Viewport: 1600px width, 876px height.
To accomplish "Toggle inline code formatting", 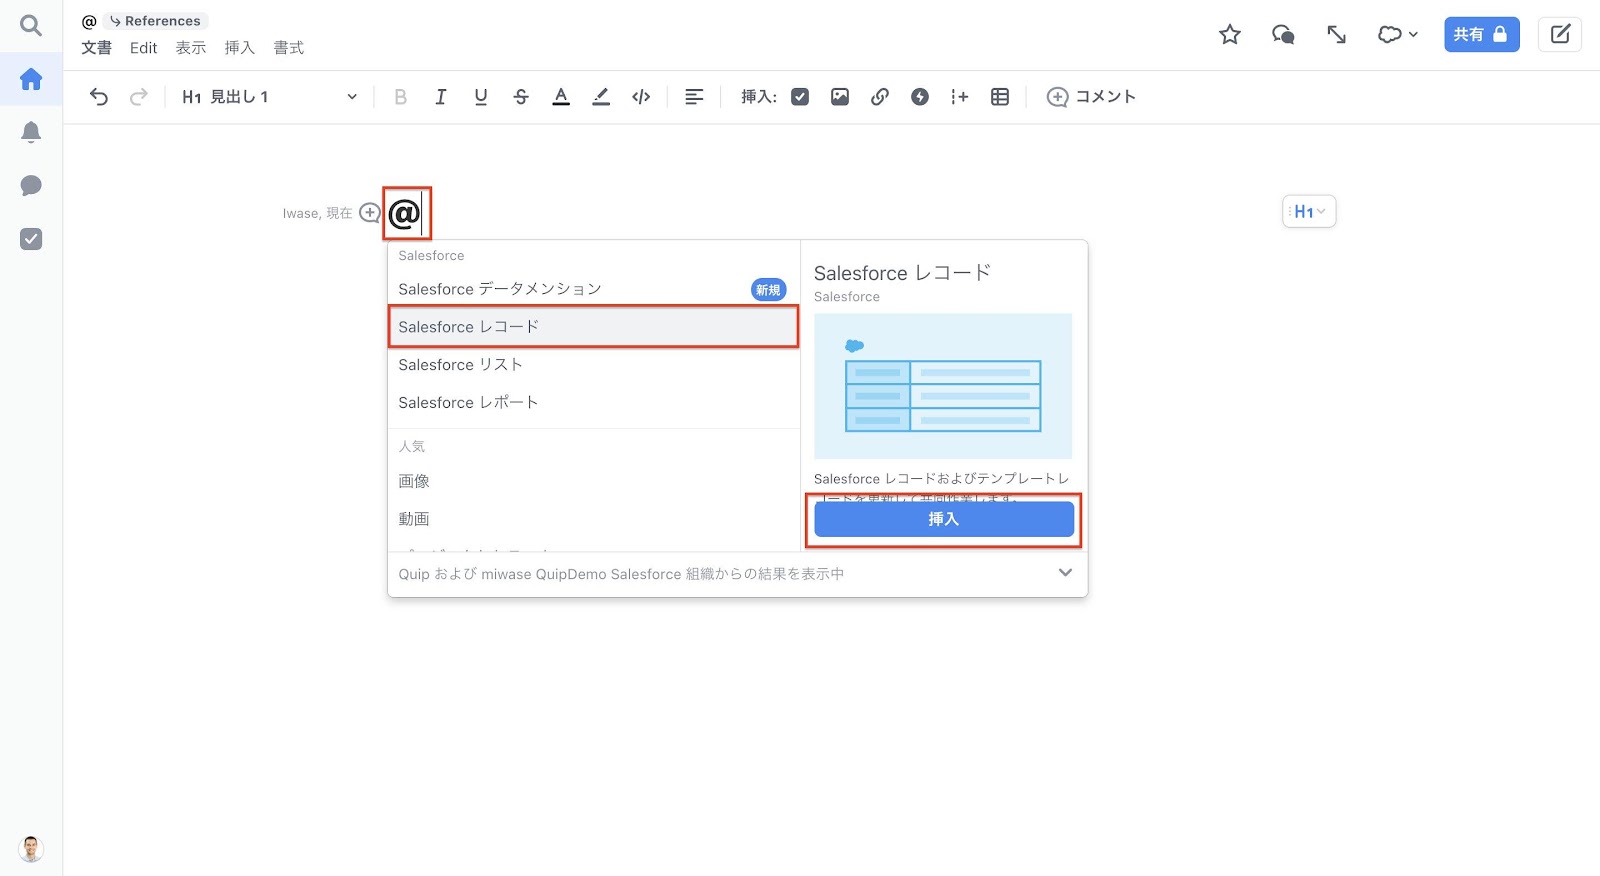I will 641,97.
